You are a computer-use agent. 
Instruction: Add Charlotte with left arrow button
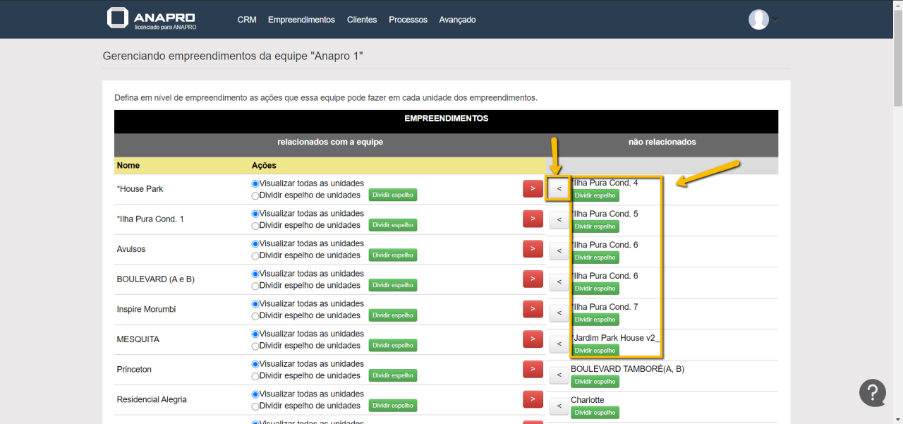coord(559,406)
